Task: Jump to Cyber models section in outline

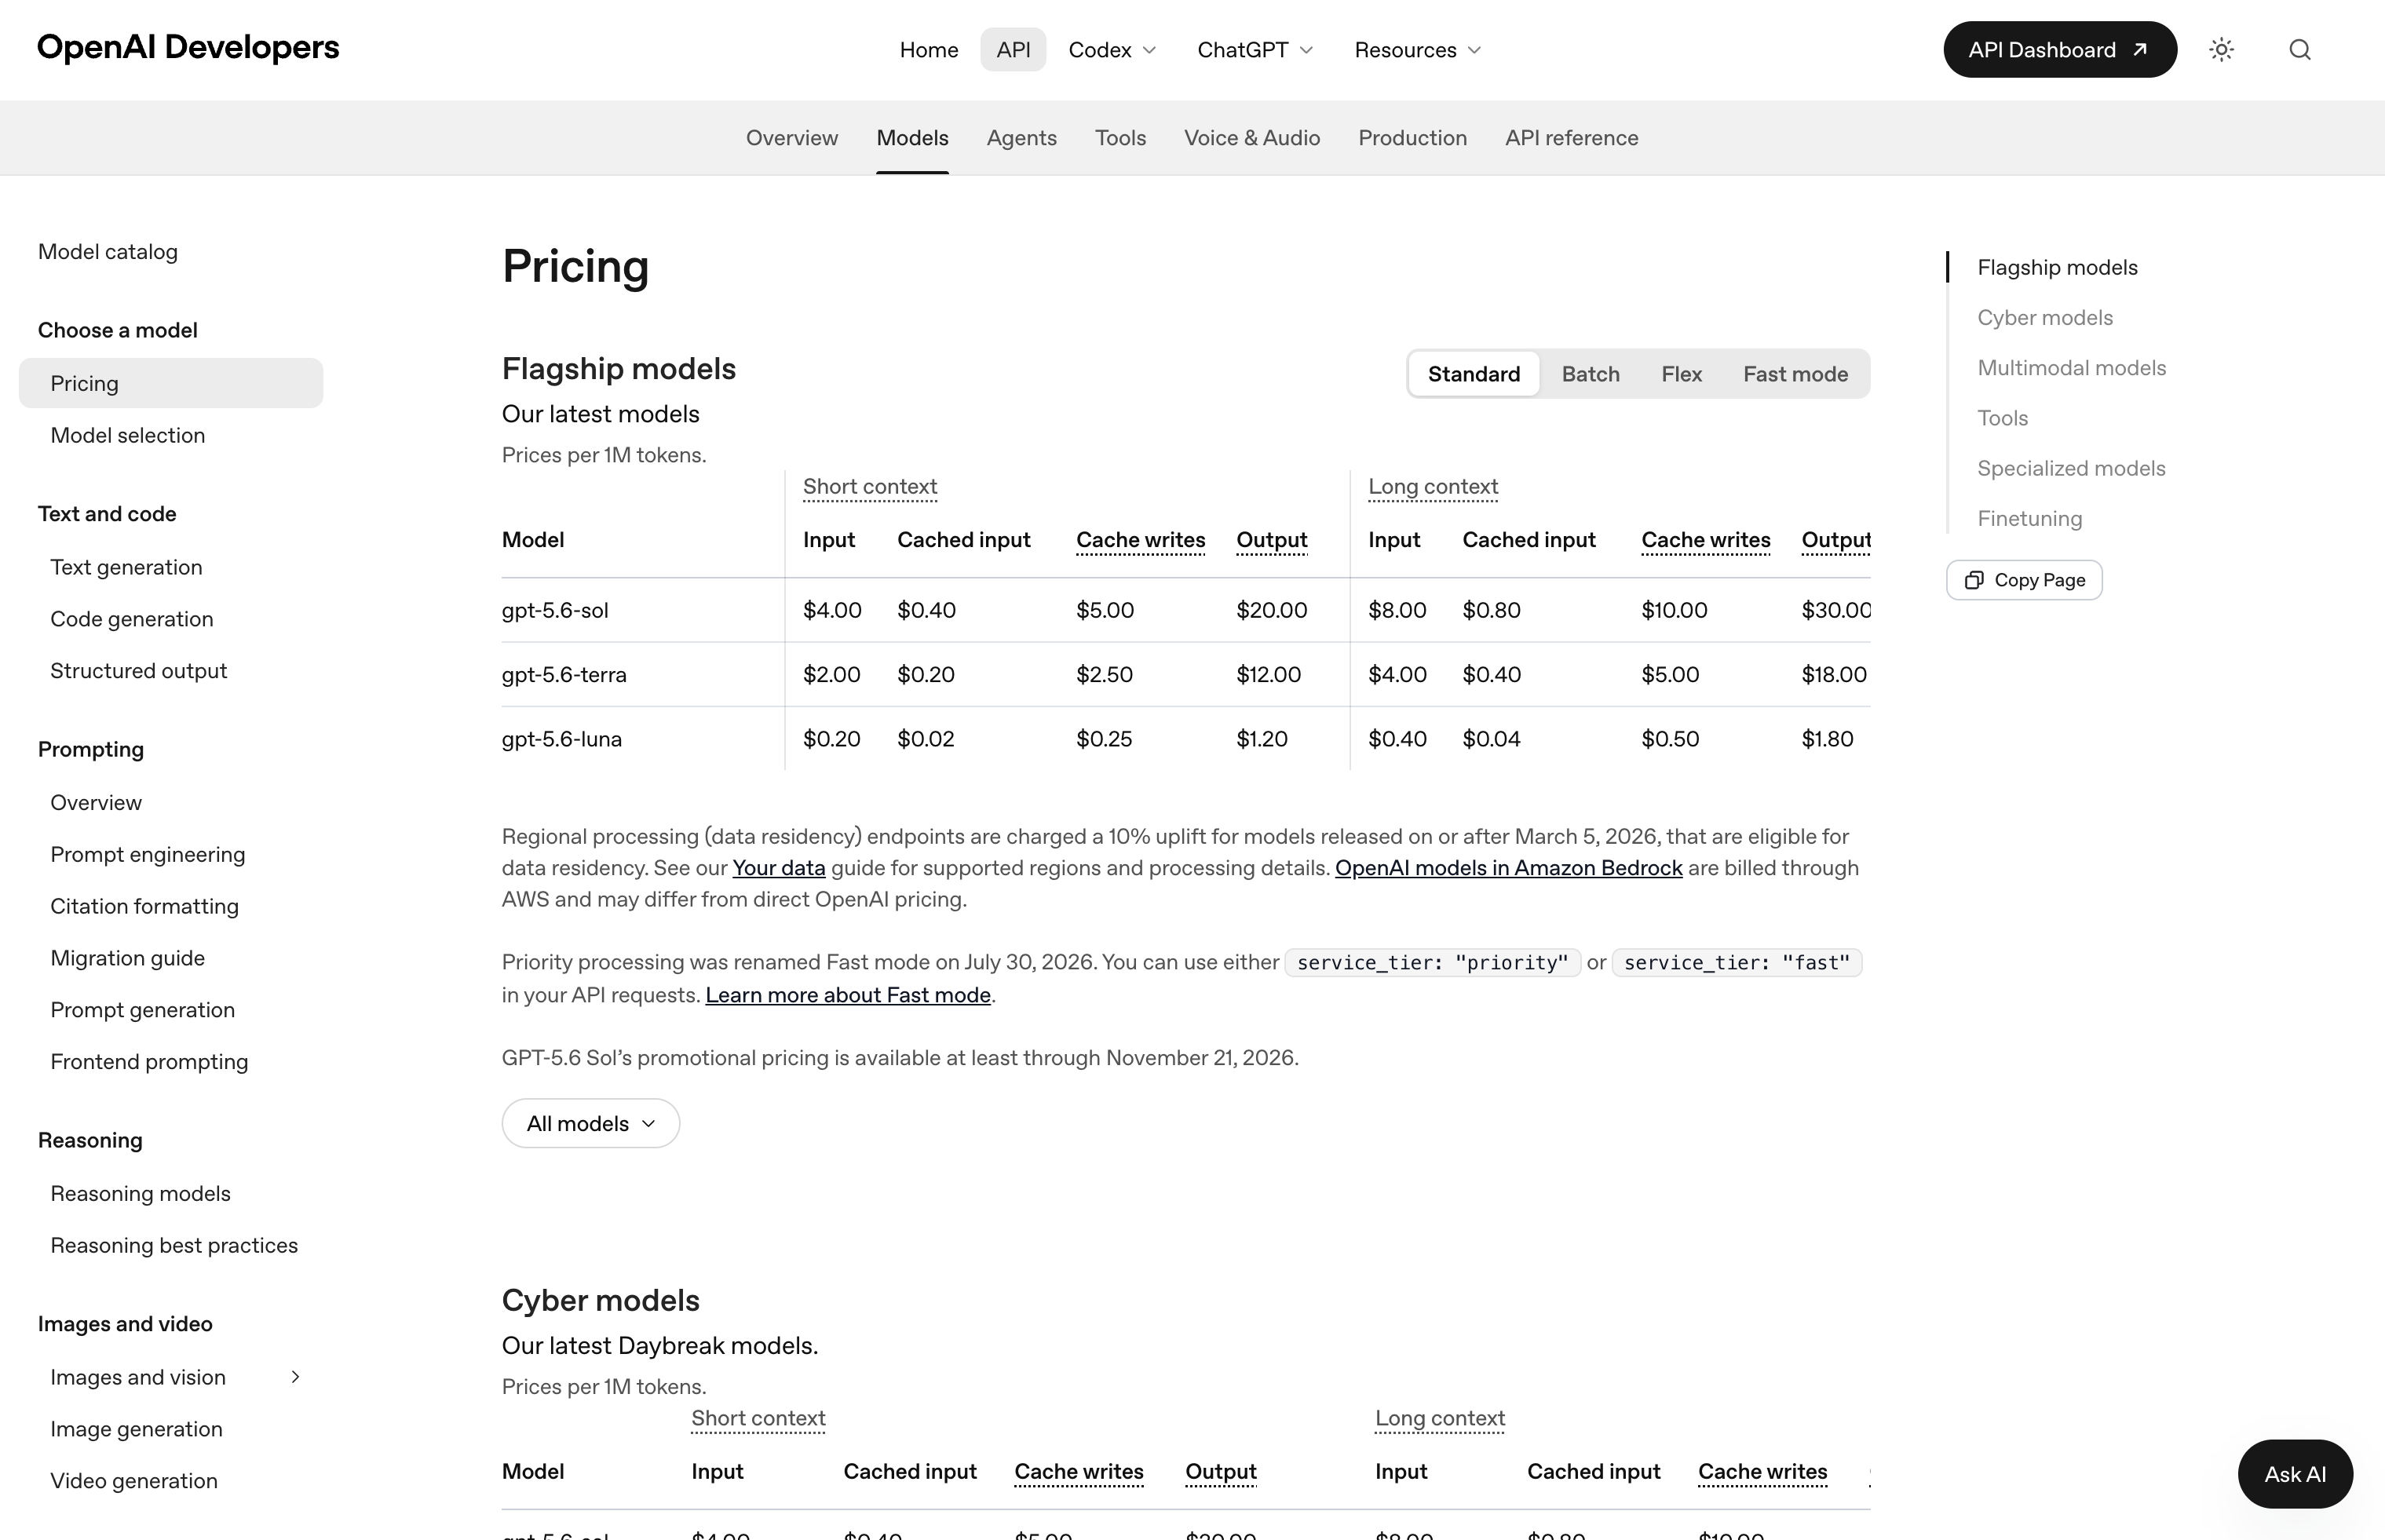Action: coord(2045,318)
